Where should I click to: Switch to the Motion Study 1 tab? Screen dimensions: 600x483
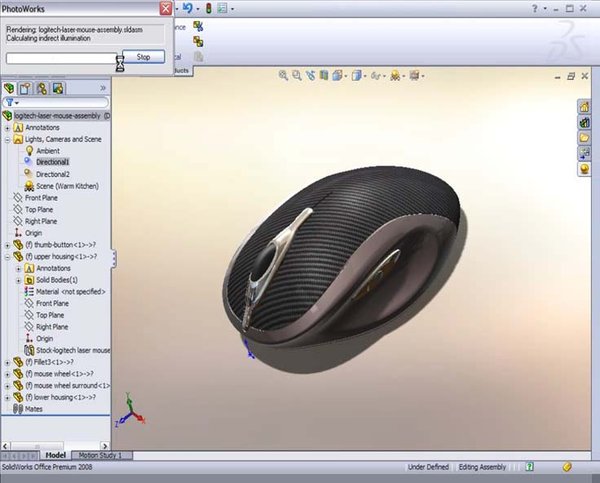(x=100, y=455)
